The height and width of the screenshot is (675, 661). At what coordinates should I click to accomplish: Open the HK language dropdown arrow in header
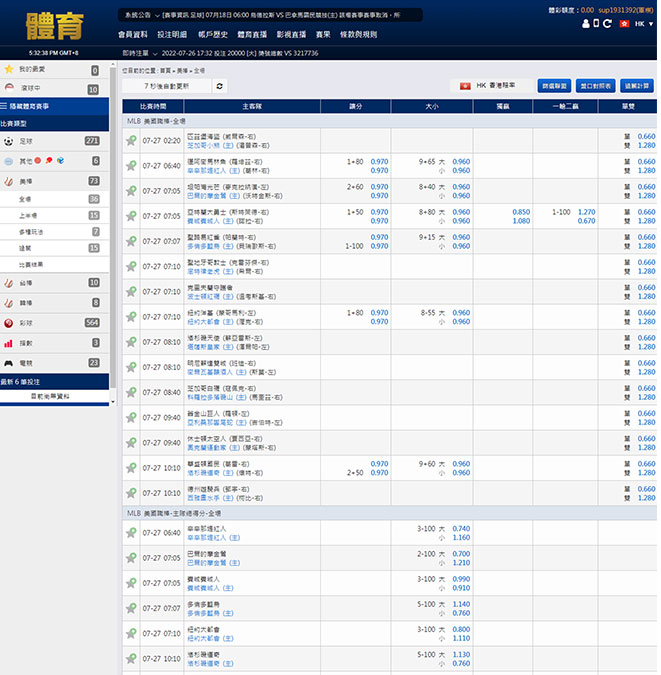(651, 24)
